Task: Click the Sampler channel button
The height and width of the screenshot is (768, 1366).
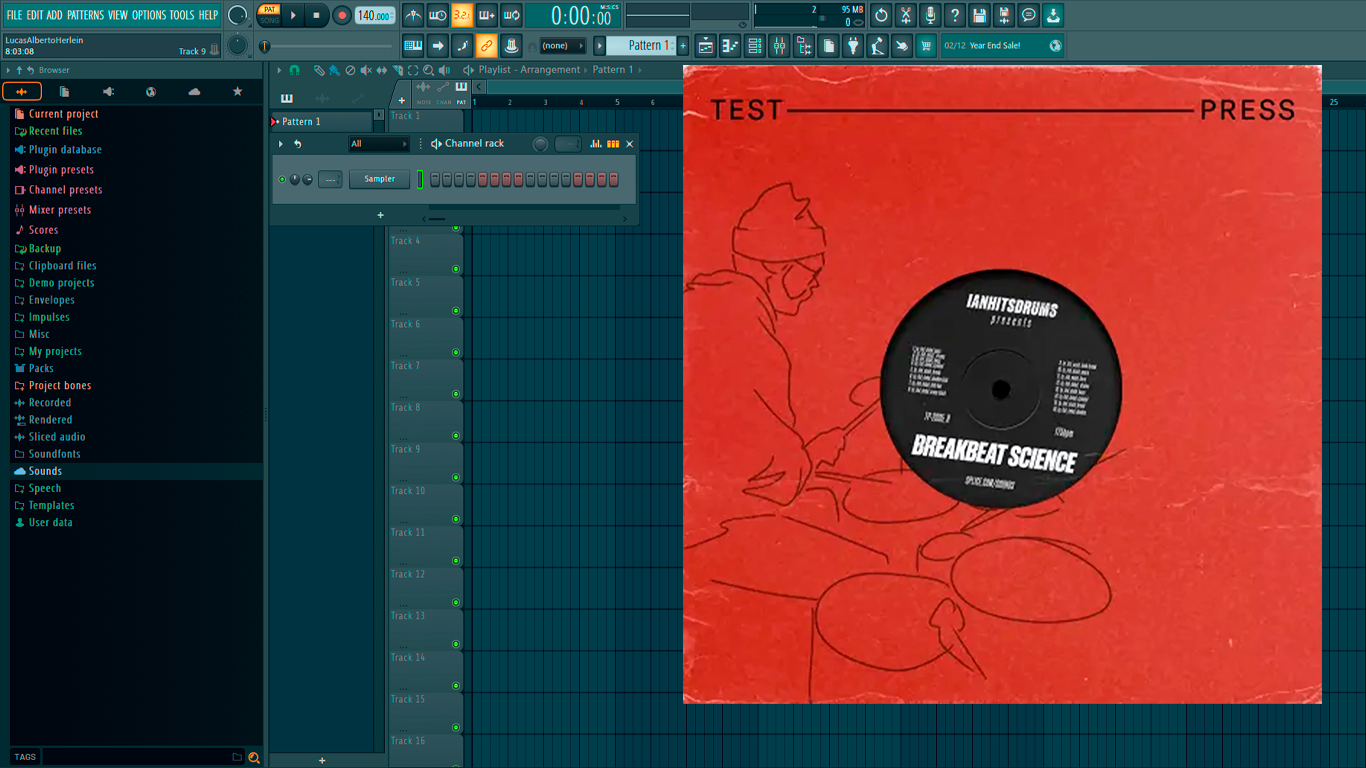Action: coord(380,179)
